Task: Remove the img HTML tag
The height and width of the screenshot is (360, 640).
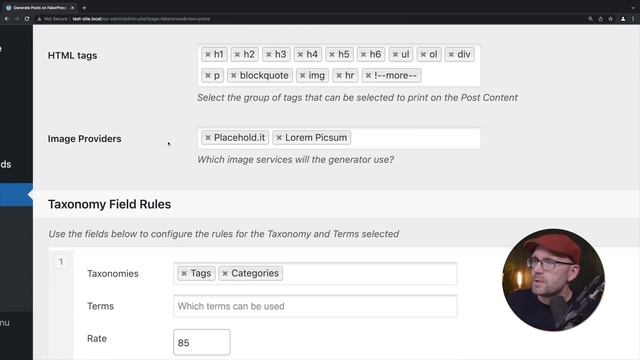Action: click(302, 76)
